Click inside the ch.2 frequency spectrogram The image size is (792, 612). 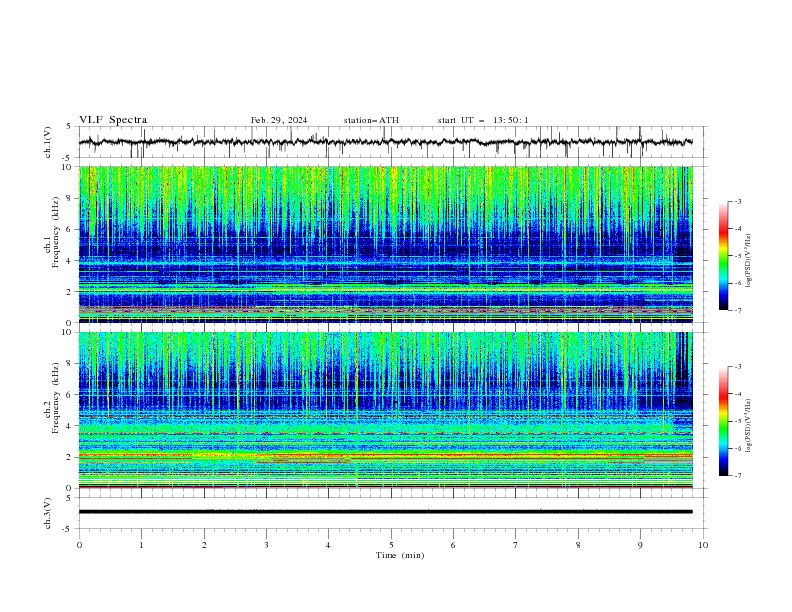385,410
